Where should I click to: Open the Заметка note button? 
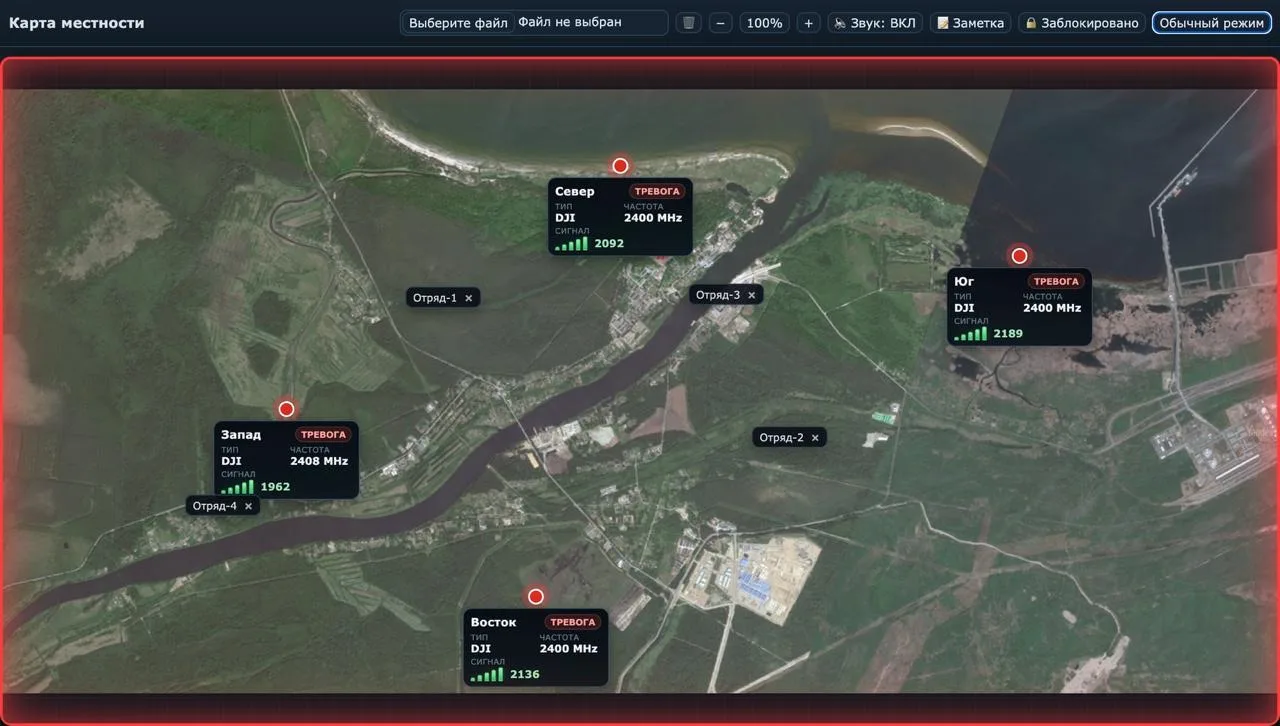(970, 23)
